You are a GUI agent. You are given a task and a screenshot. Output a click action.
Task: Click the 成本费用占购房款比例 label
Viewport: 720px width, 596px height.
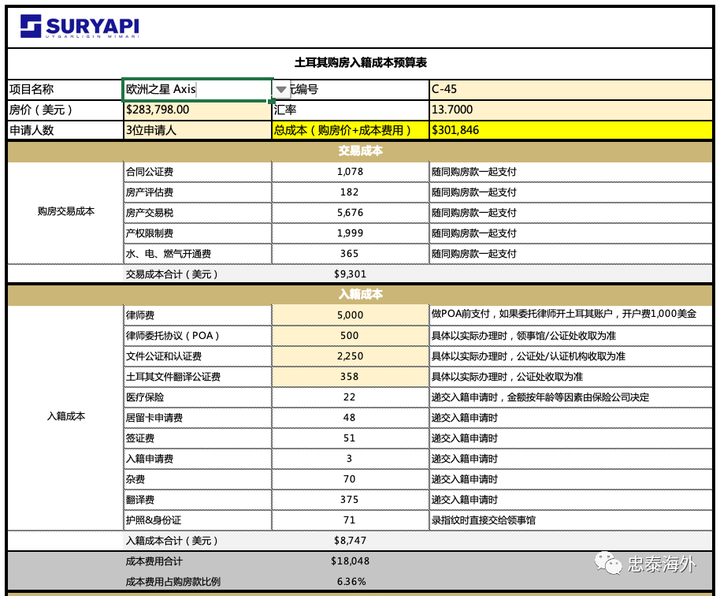173,581
